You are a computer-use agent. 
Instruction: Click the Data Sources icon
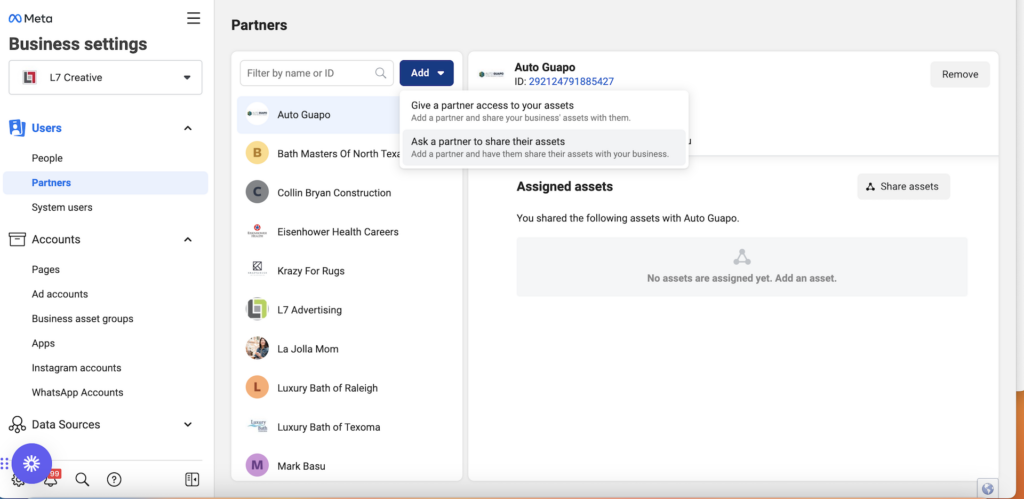(17, 425)
